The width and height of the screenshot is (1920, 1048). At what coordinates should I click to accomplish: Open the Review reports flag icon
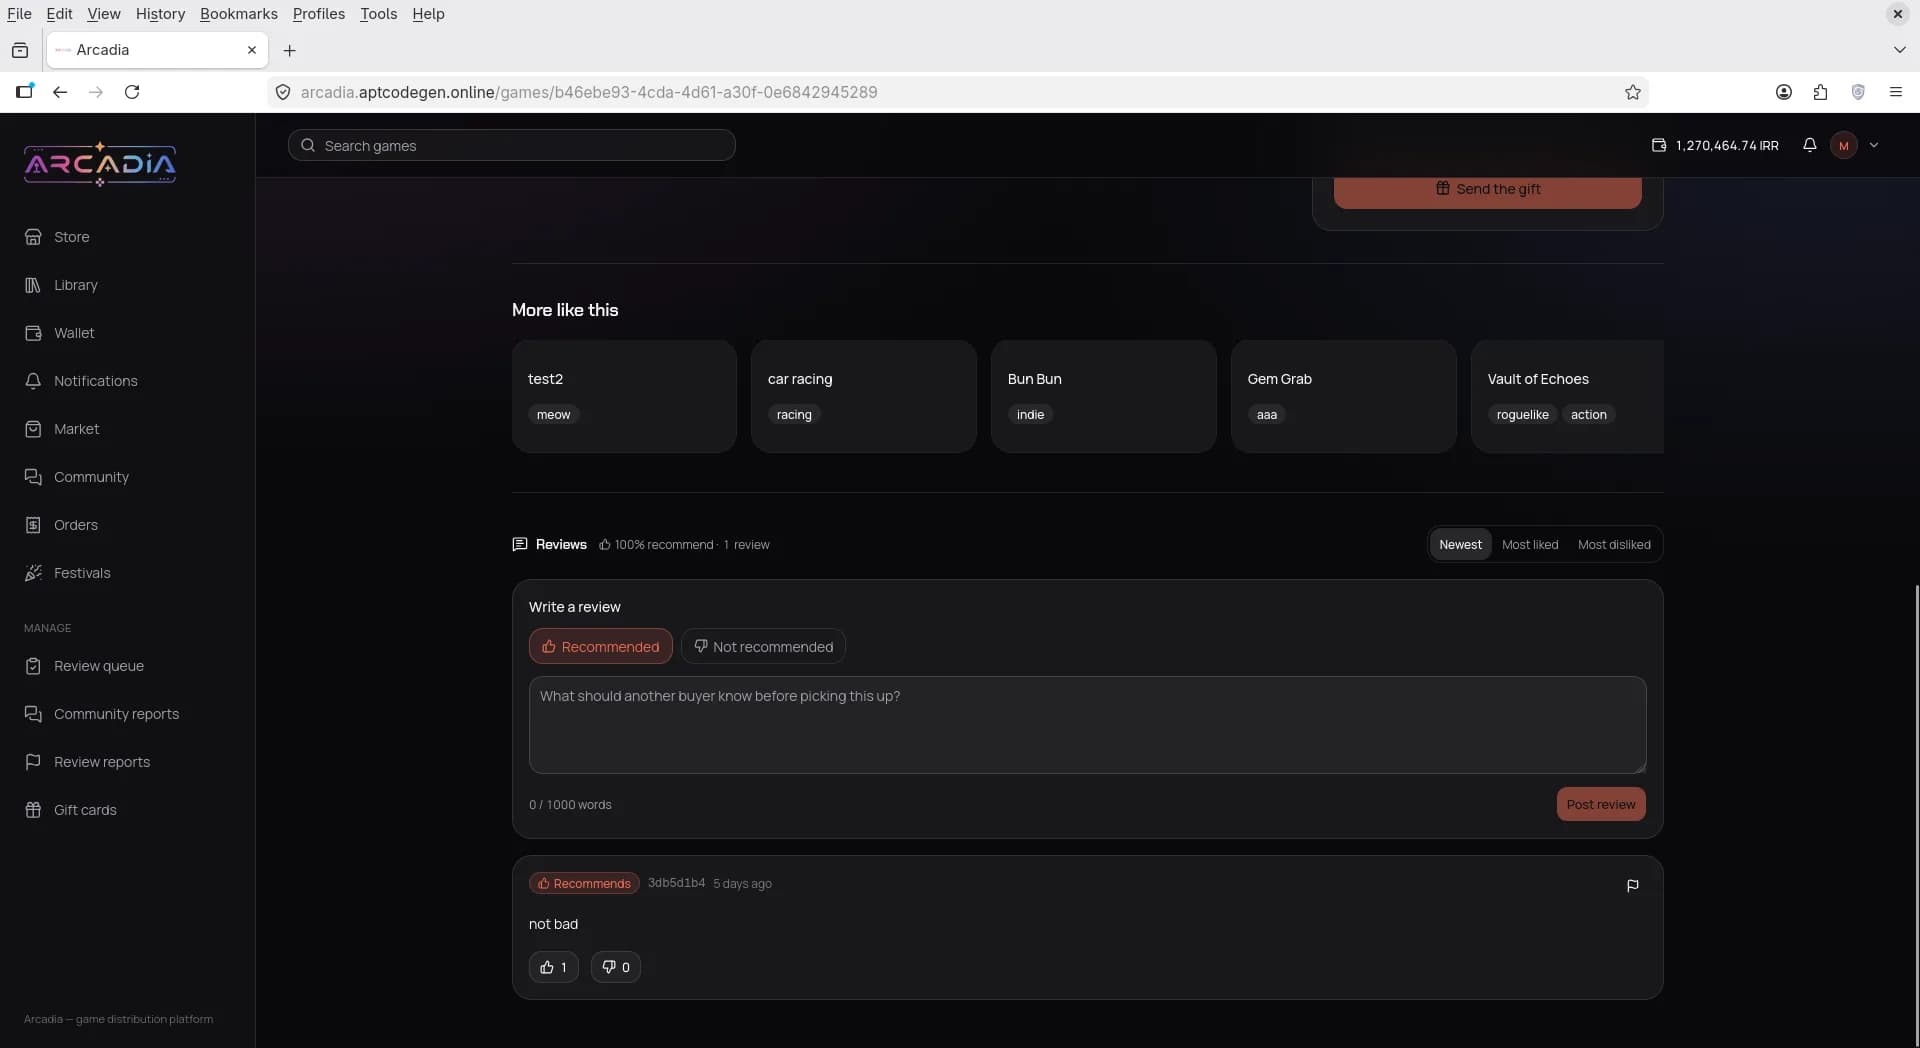coord(33,762)
